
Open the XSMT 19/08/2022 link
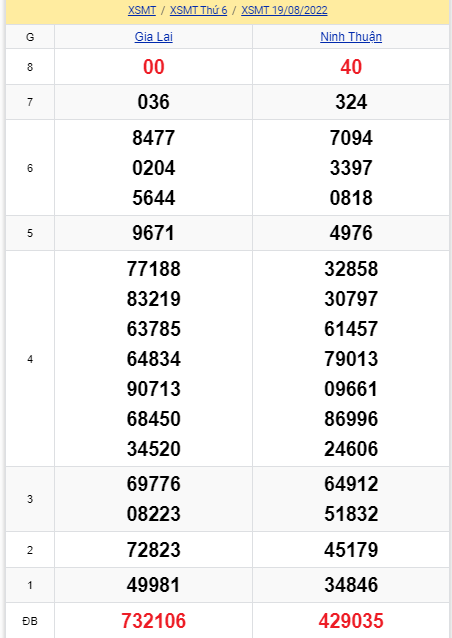284,10
